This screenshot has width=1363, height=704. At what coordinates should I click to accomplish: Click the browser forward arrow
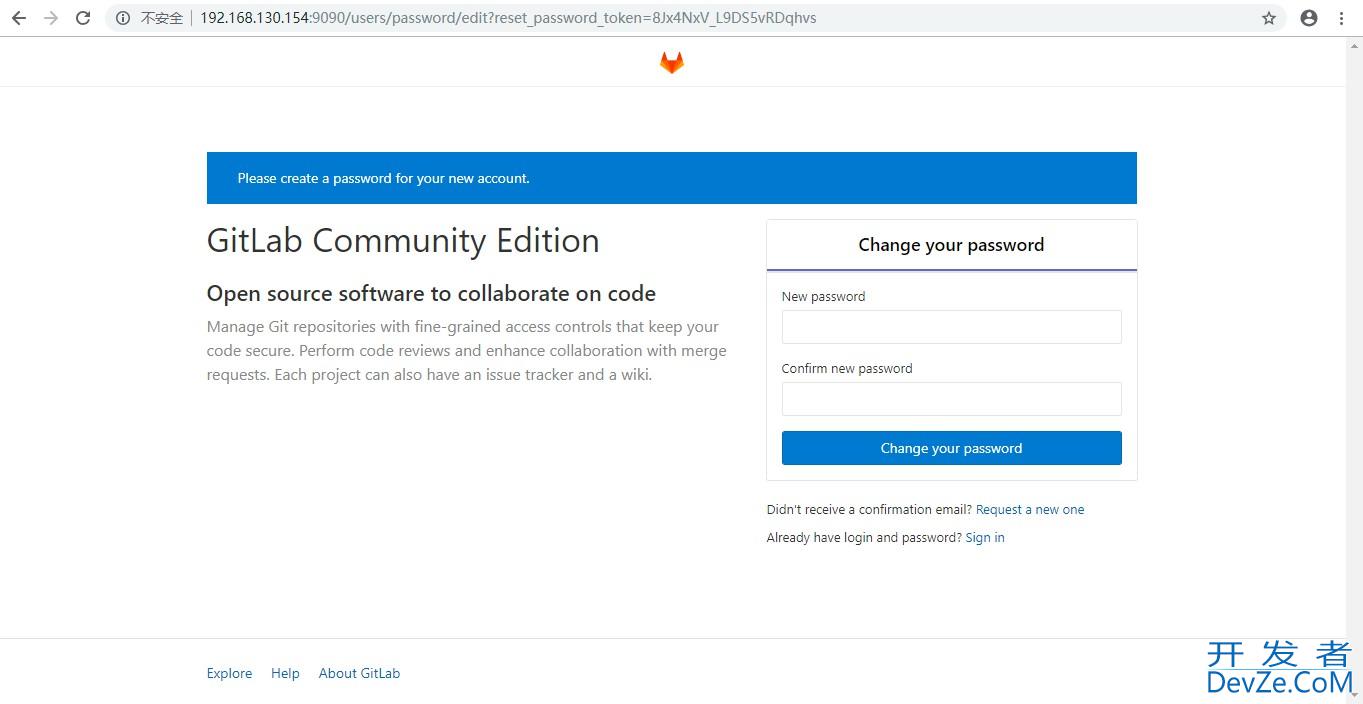point(51,18)
